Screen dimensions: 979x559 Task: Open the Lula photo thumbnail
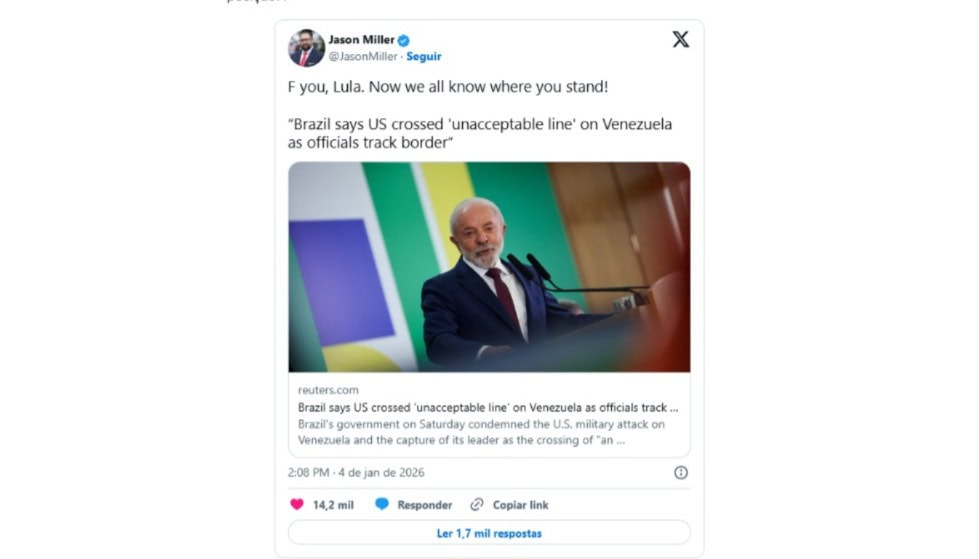(489, 267)
